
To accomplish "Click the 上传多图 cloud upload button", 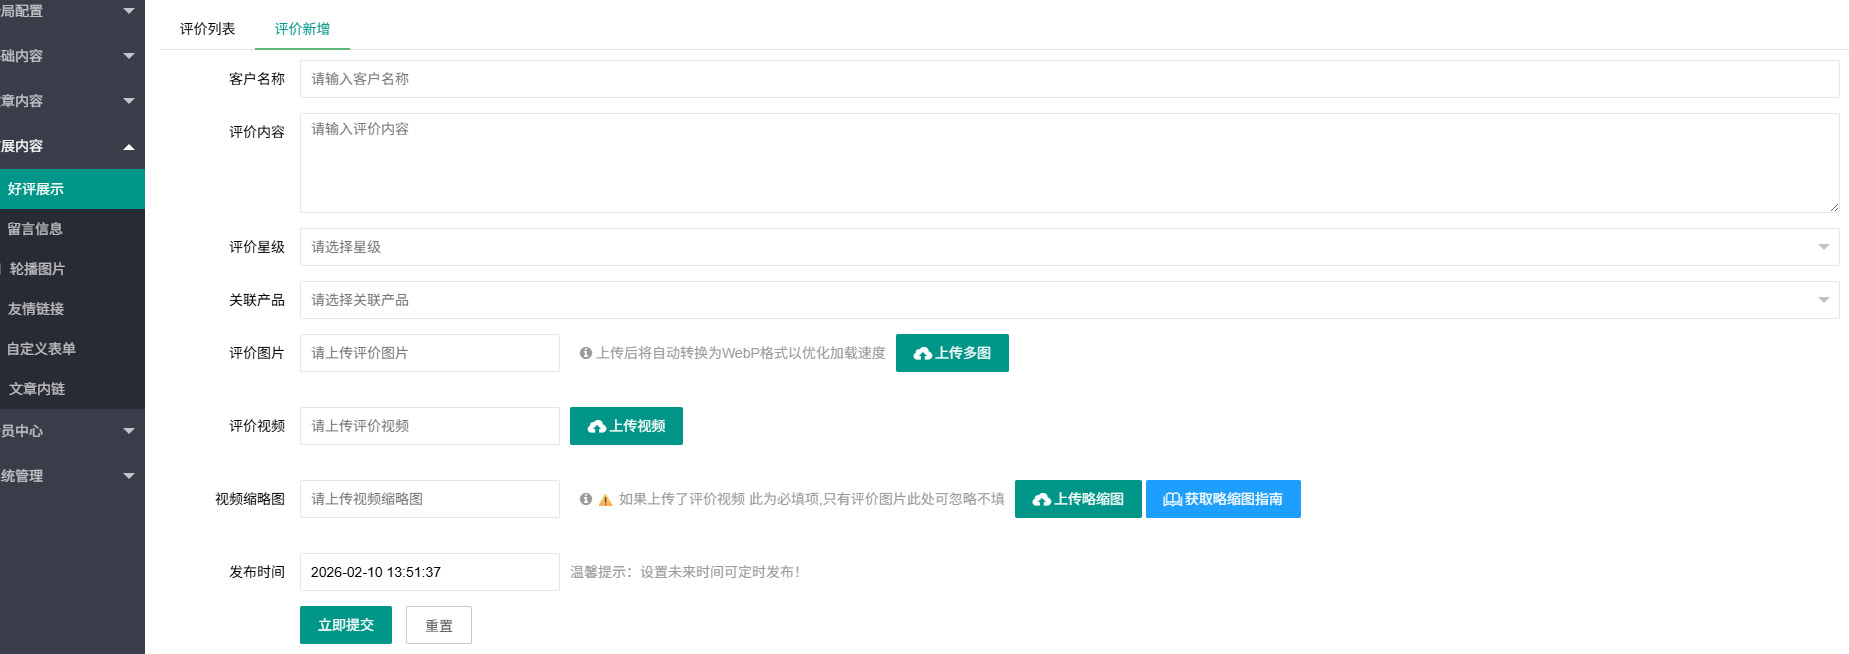I will point(952,353).
